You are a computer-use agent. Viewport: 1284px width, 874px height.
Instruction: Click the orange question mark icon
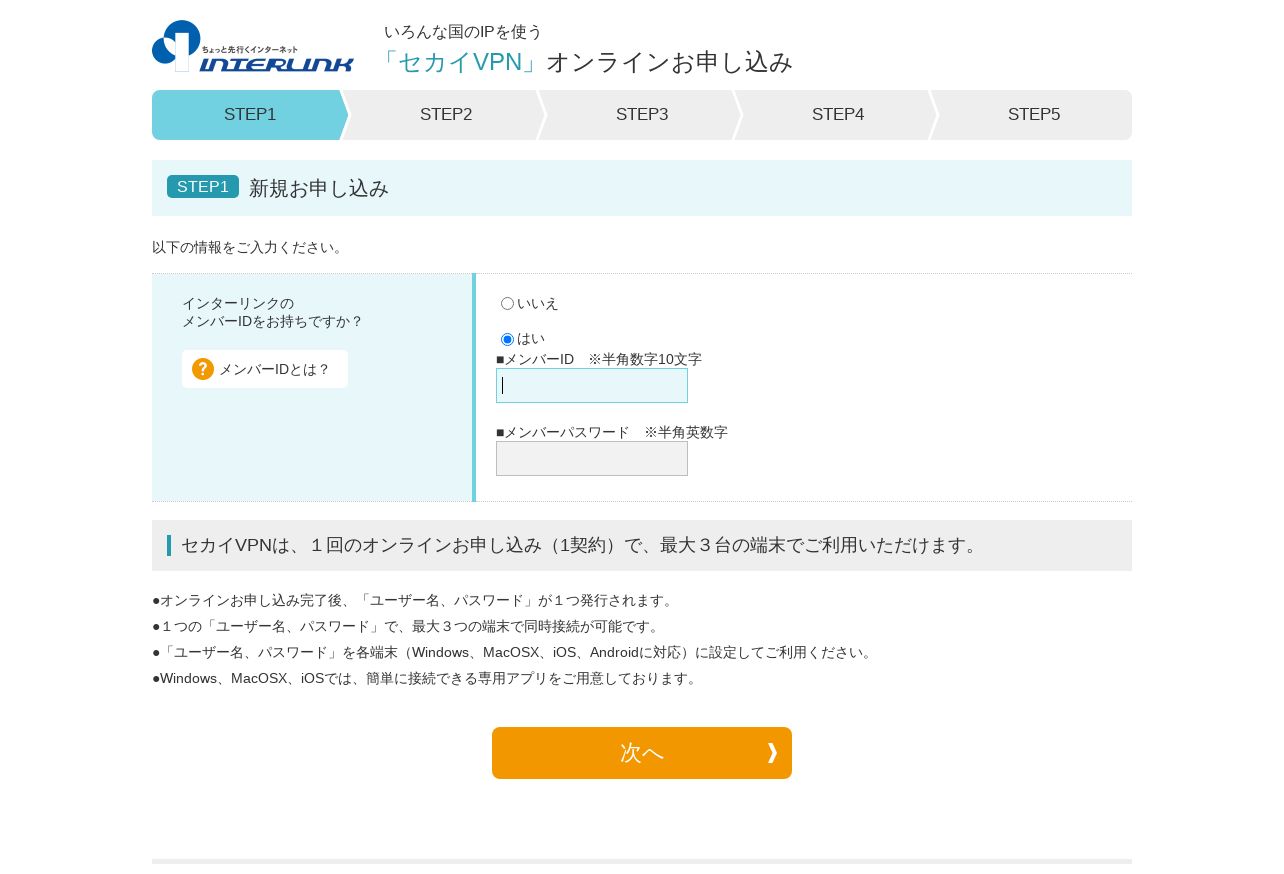[x=203, y=369]
